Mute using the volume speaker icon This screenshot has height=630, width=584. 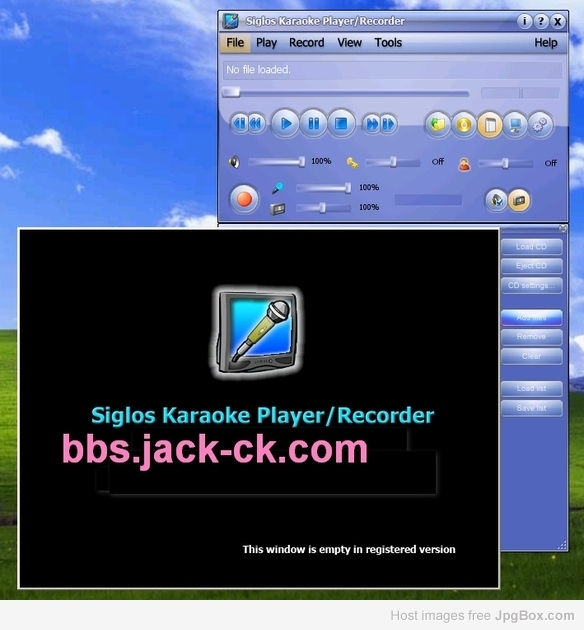235,162
